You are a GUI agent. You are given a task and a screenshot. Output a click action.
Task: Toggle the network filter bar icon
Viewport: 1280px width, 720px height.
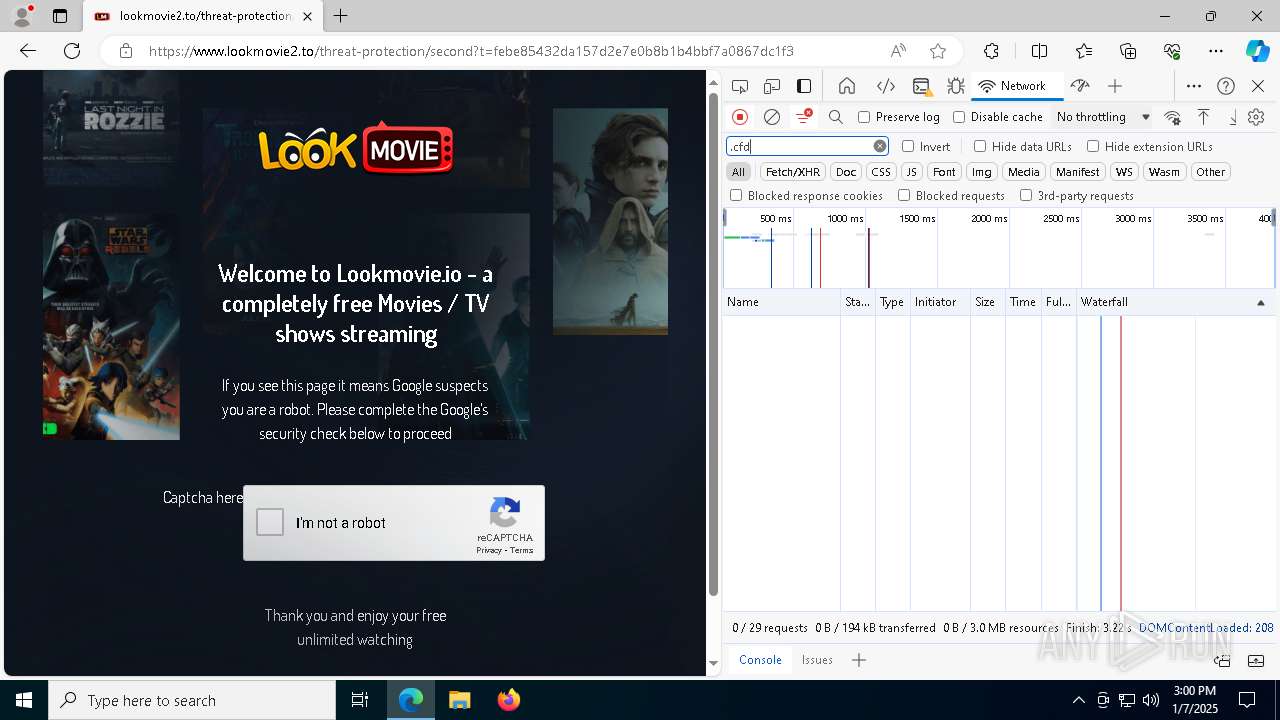[803, 117]
